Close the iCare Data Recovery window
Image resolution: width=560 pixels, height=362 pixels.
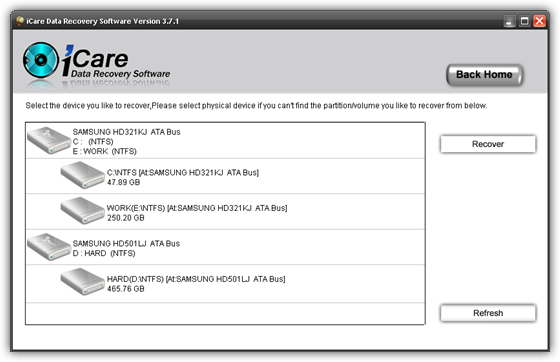click(539, 21)
